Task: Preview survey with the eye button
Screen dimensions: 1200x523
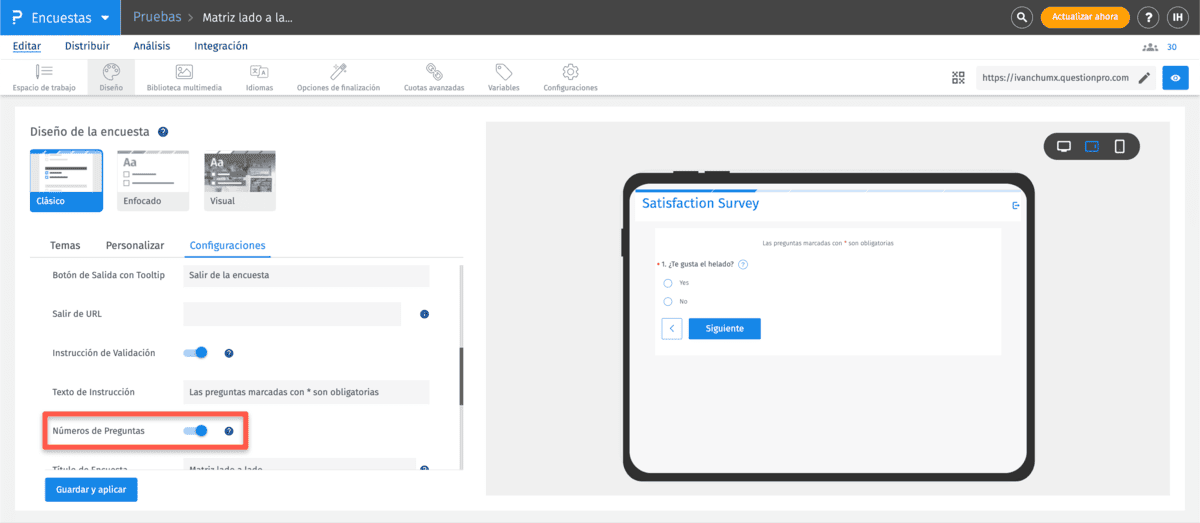Action: [1175, 78]
